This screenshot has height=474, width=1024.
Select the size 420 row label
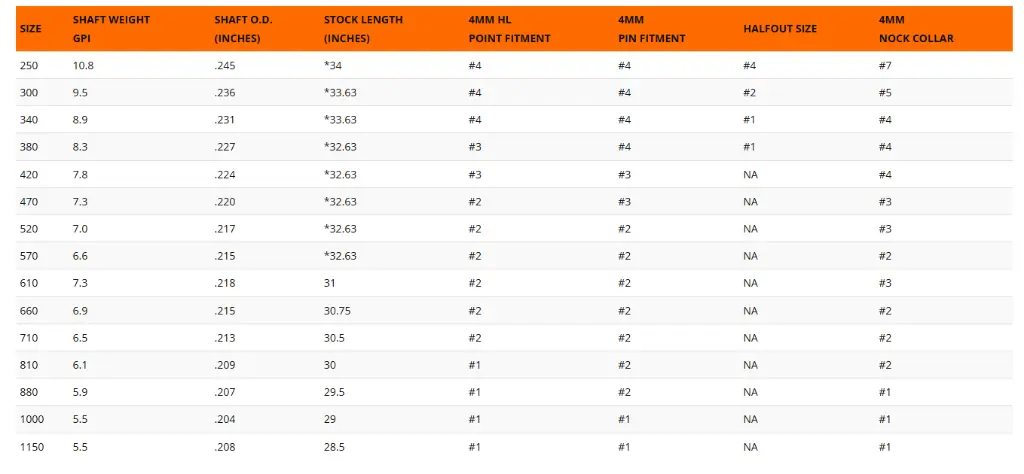27,174
